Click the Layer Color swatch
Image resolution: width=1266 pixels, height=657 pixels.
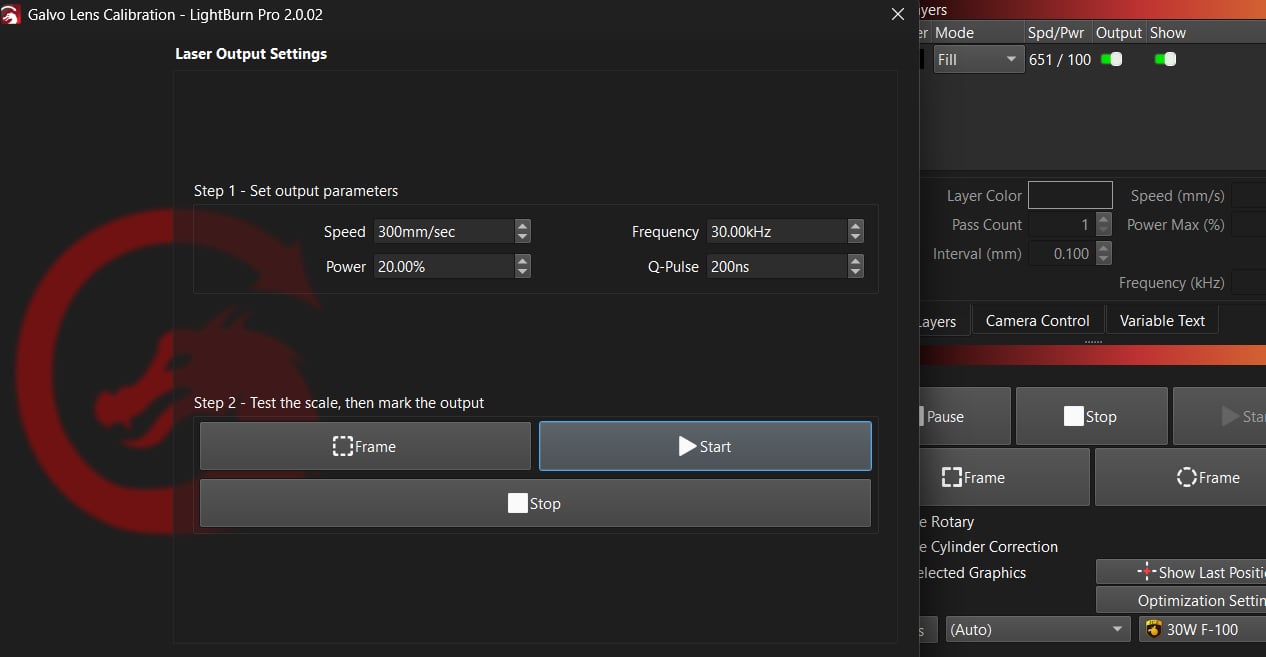1070,195
